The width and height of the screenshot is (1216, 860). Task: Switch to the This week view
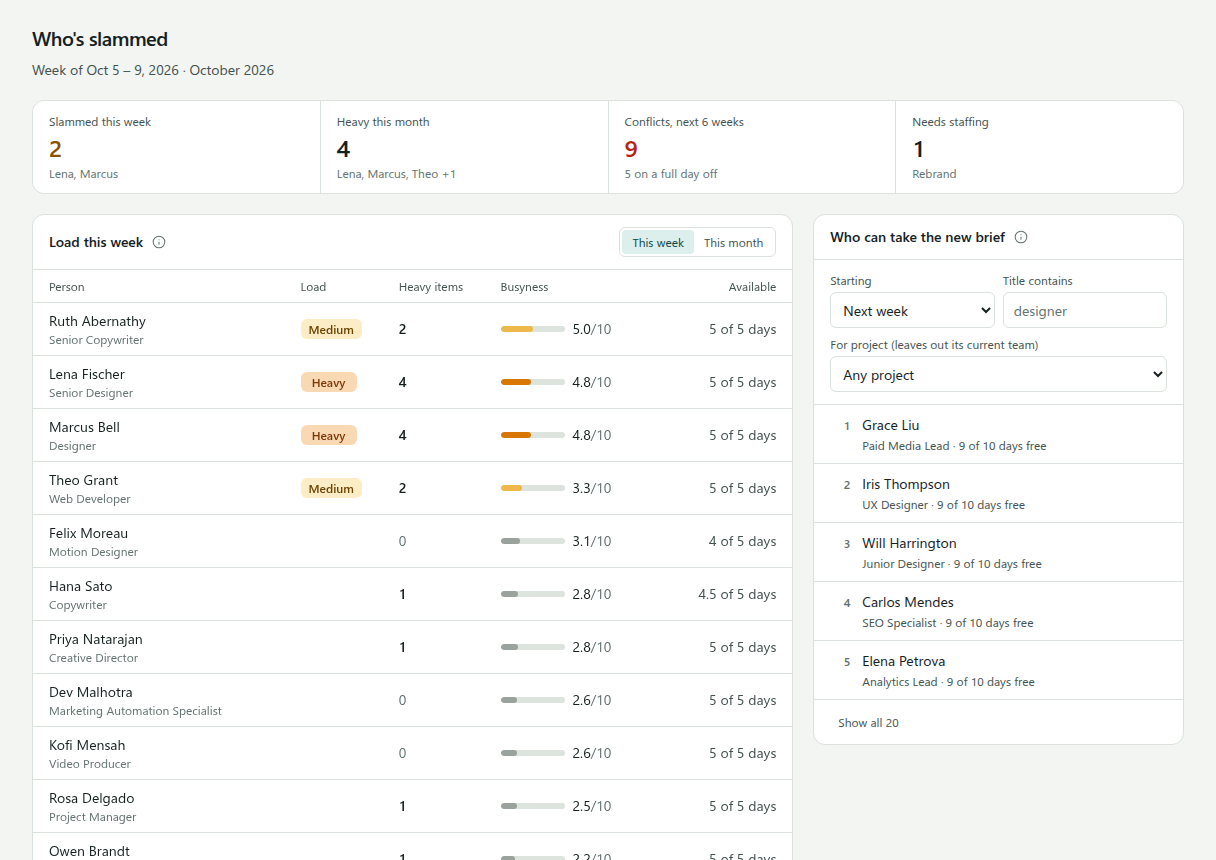coord(658,242)
